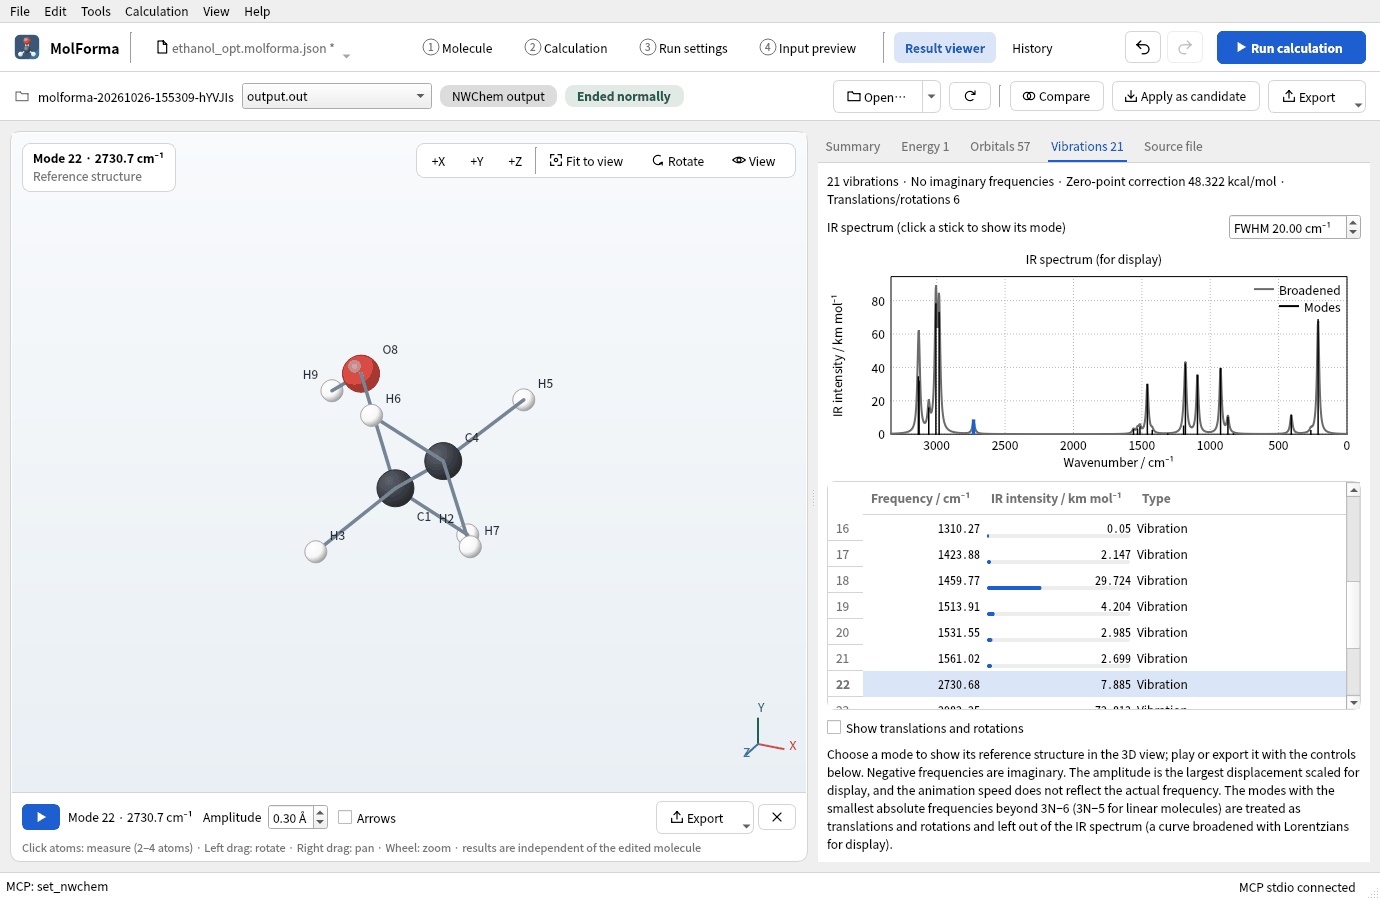Image resolution: width=1380 pixels, height=900 pixels.
Task: Click the blue mode stick in IR spectrum
Action: pos(973,426)
